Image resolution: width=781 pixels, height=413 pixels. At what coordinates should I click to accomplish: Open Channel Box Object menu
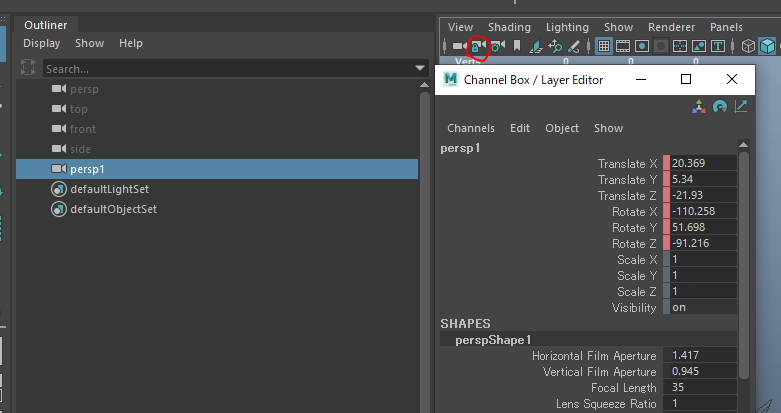[562, 128]
